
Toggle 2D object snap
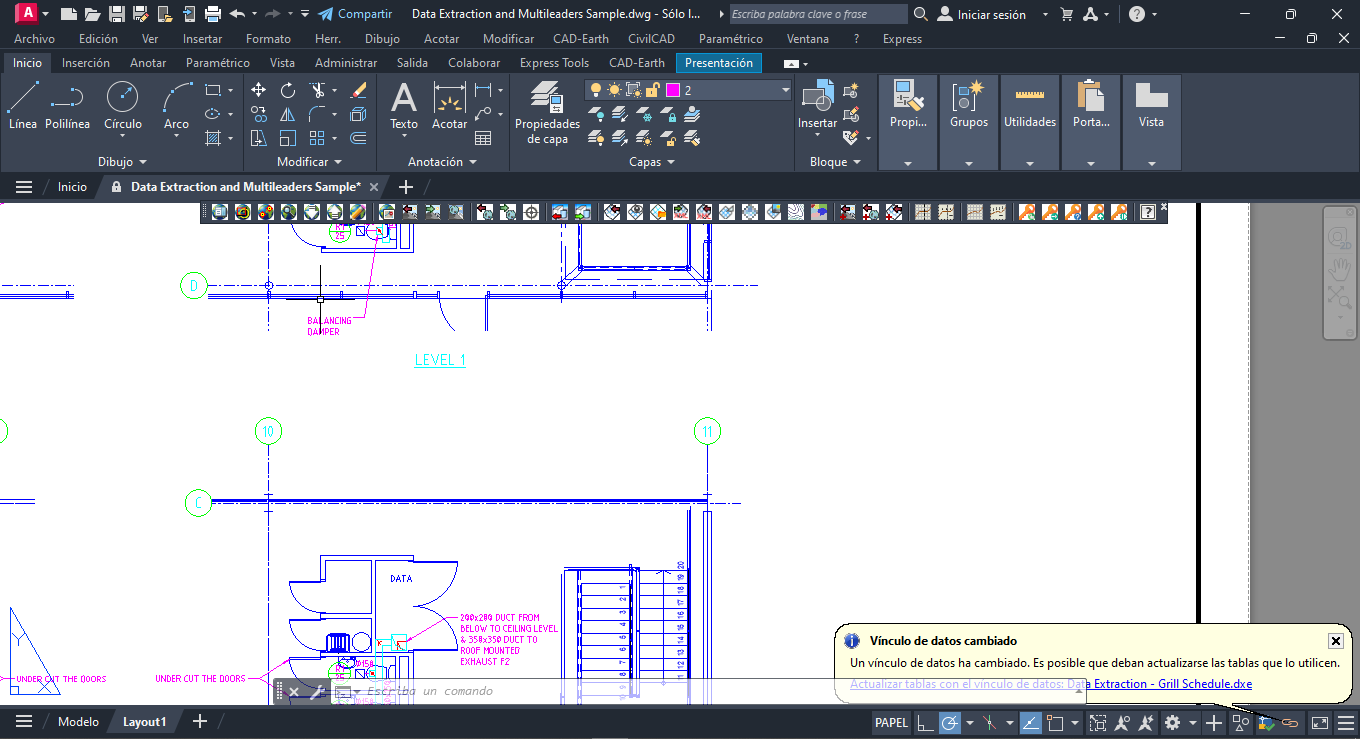1054,722
